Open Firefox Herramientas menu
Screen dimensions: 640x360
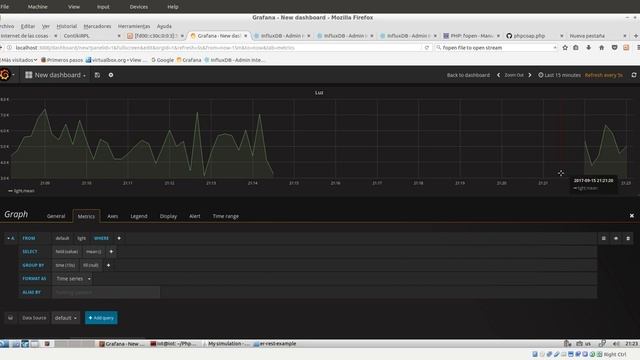click(134, 26)
